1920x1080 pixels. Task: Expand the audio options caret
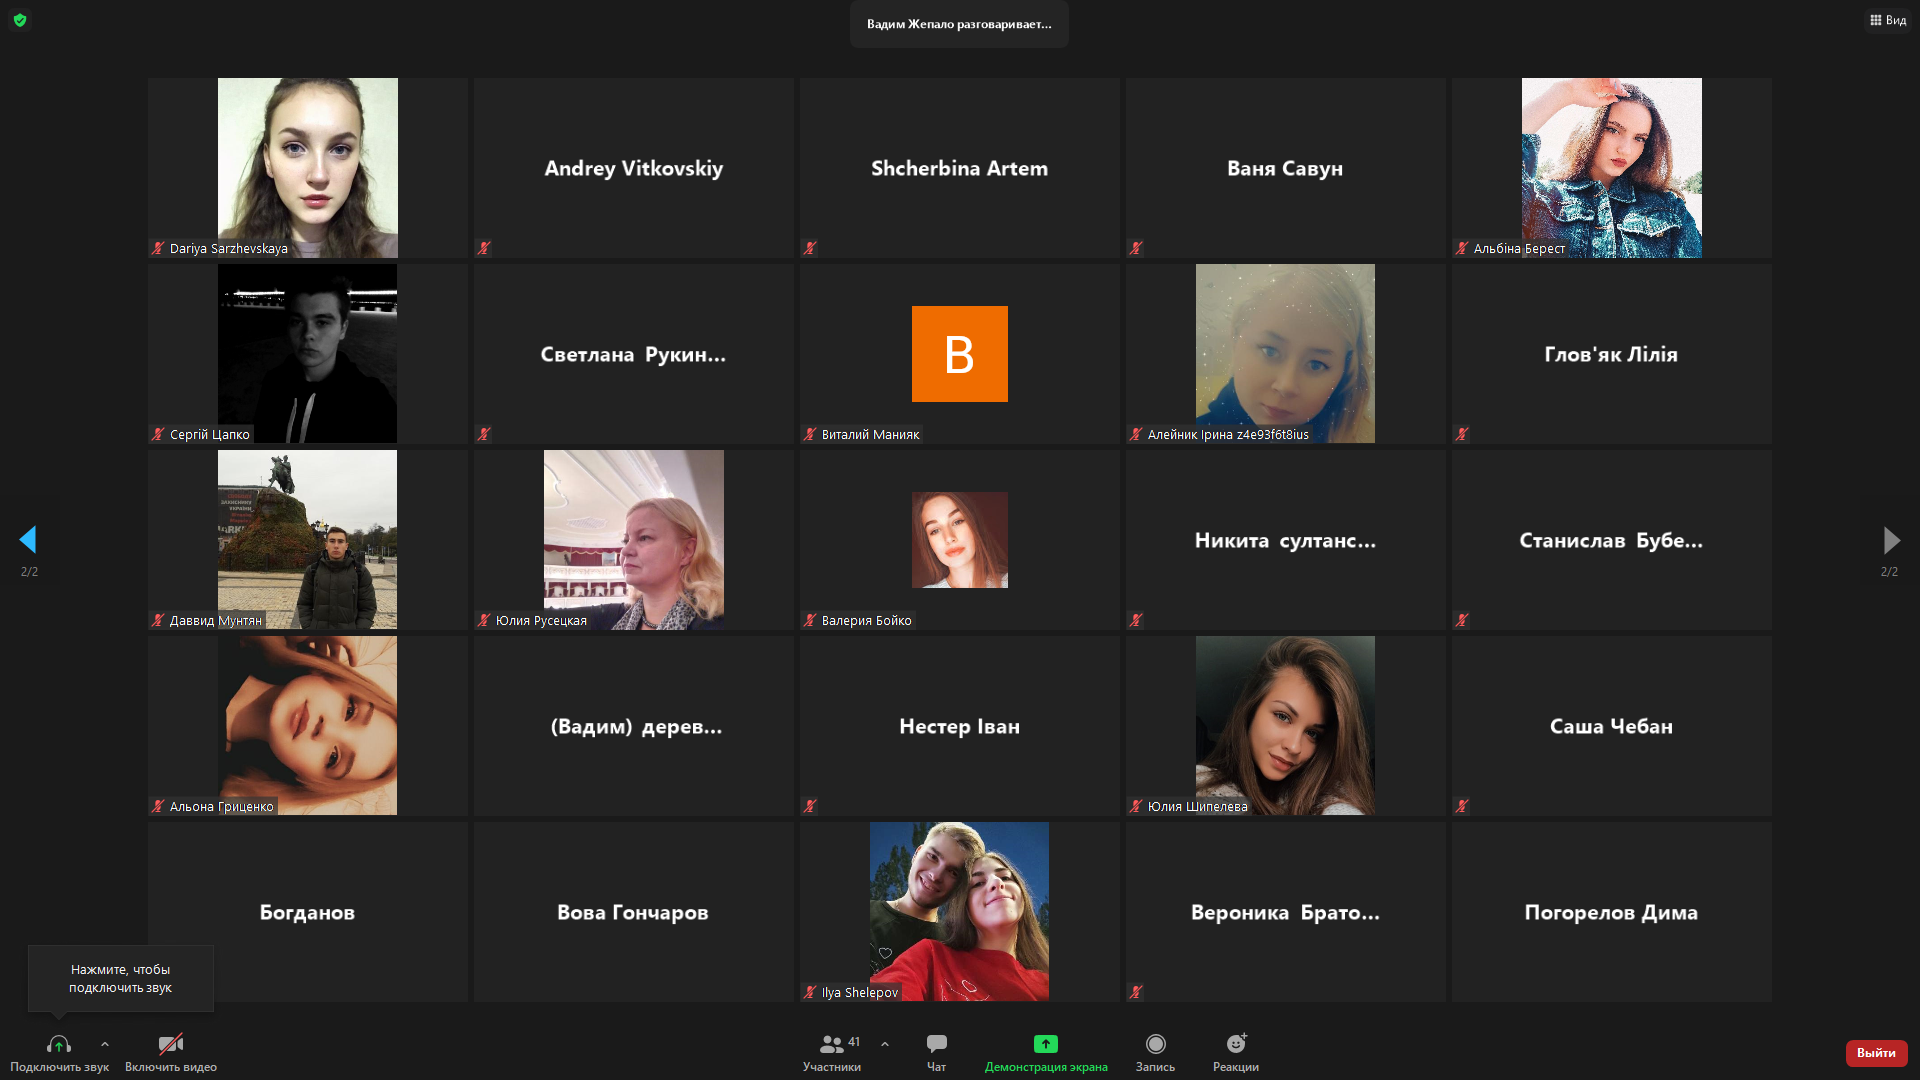point(105,1044)
